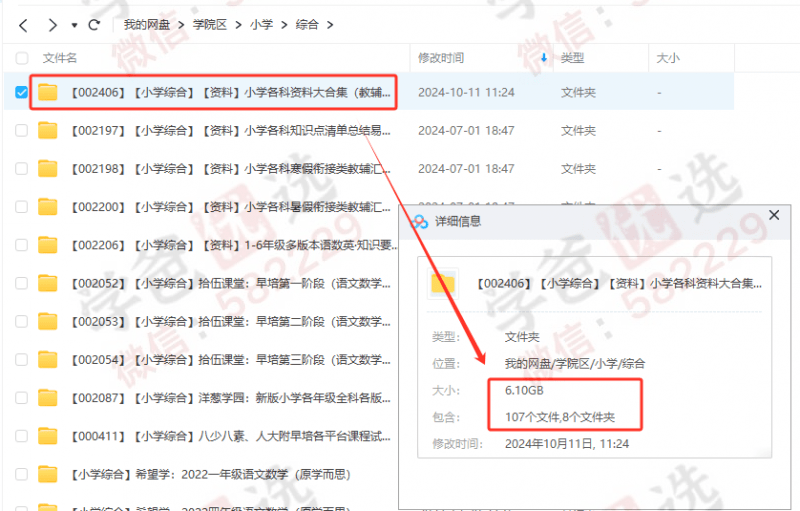Sort by 修改时间 column header
This screenshot has width=800, height=511.
(441, 58)
